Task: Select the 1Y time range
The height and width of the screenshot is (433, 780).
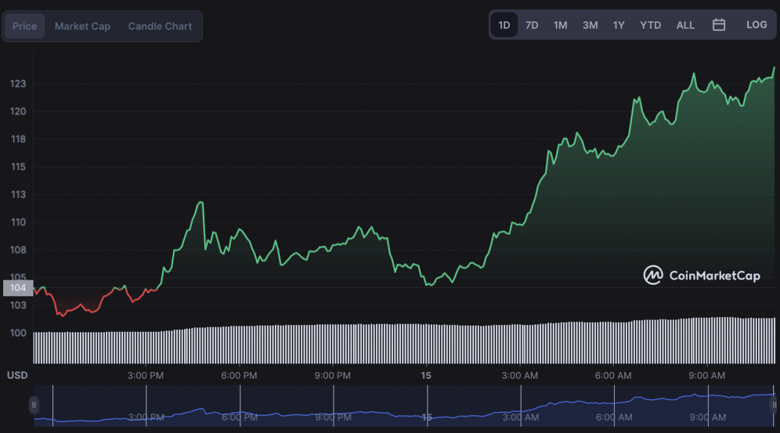Action: click(x=619, y=25)
